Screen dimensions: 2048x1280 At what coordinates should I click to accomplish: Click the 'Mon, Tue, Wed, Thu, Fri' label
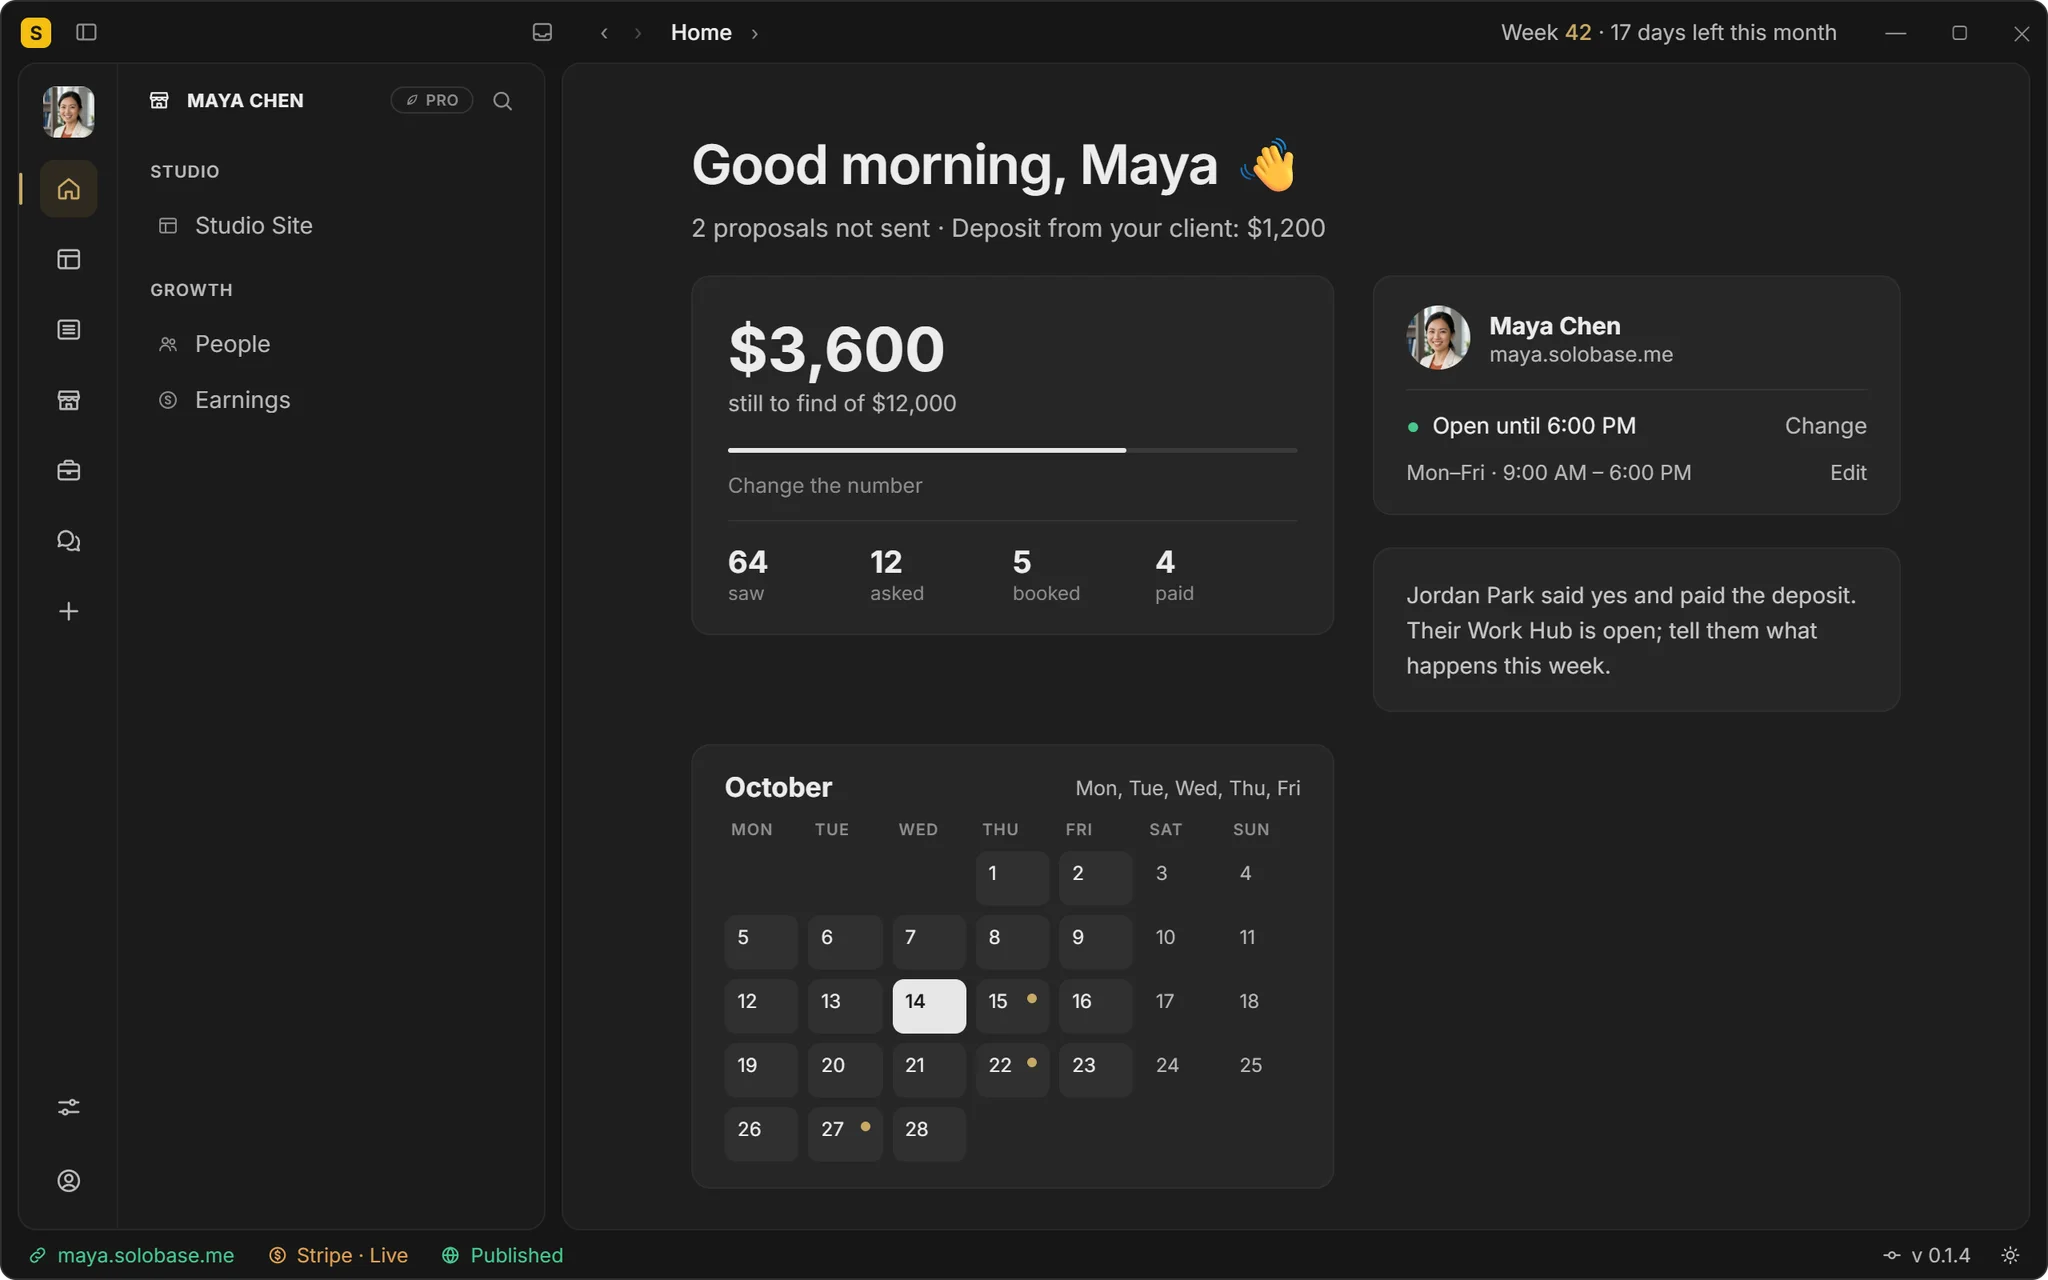click(1188, 788)
